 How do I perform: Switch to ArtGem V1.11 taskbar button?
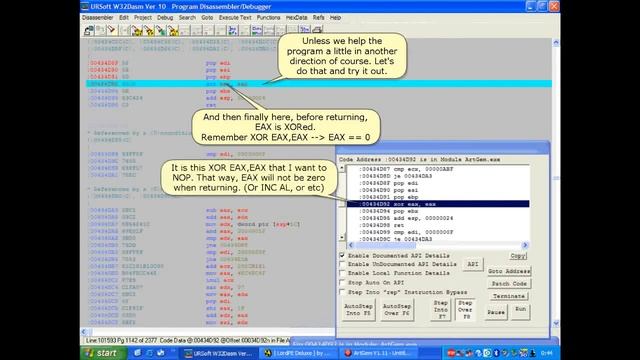[380, 353]
